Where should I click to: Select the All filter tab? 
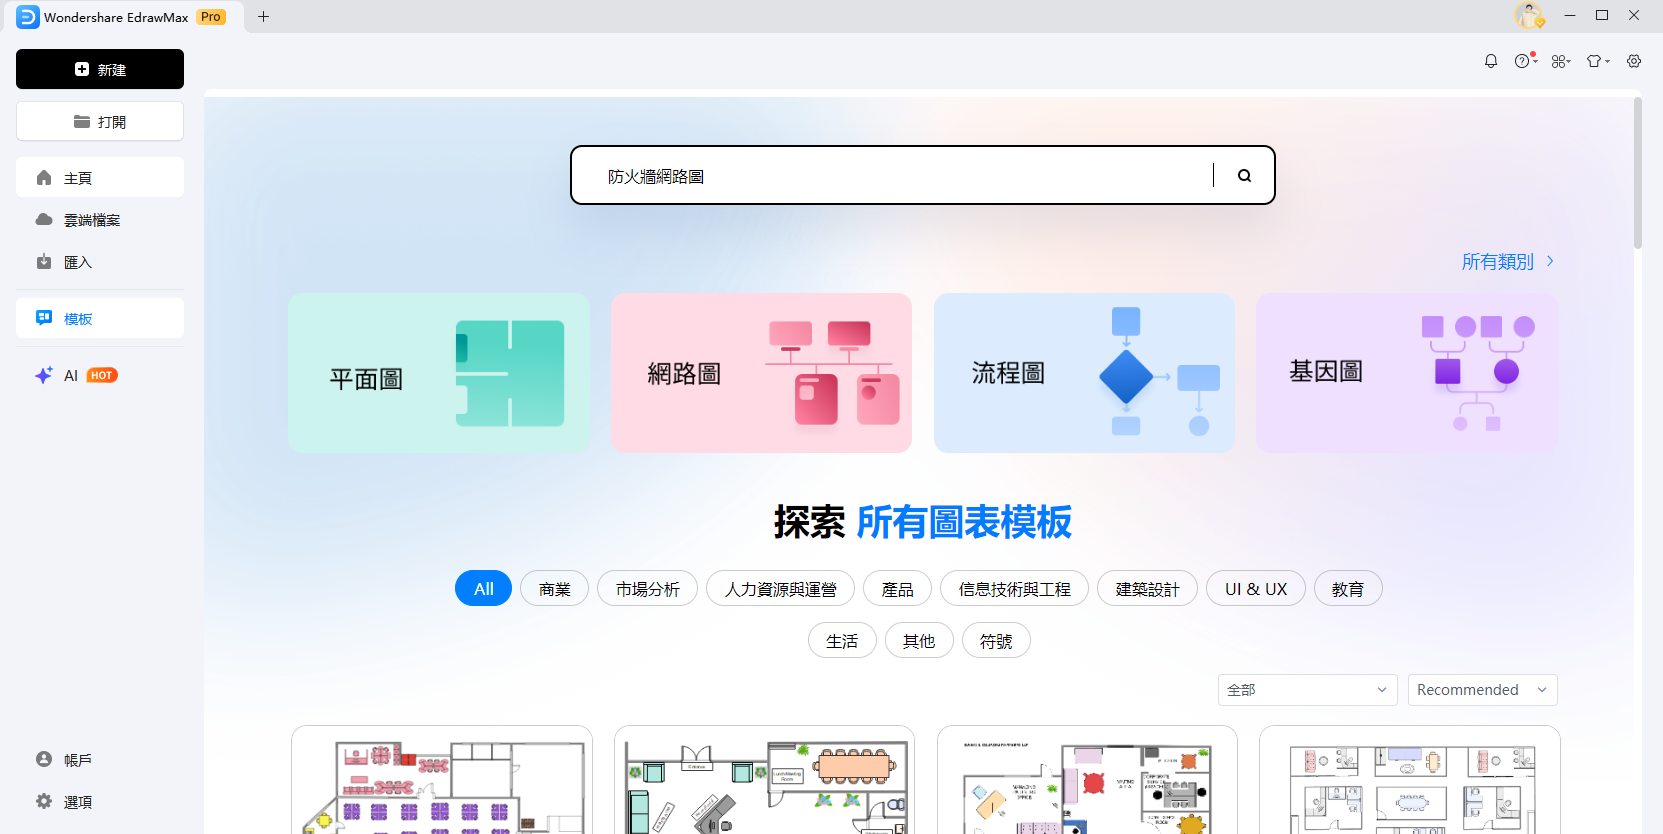click(x=483, y=589)
